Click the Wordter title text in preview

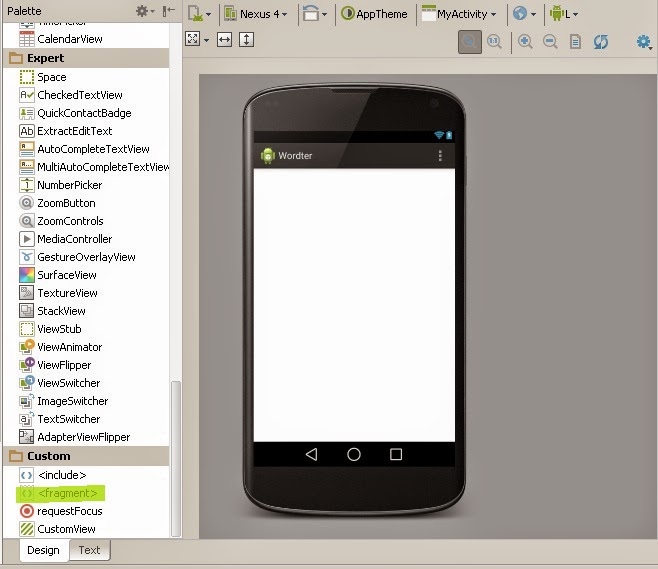pyautogui.click(x=295, y=156)
